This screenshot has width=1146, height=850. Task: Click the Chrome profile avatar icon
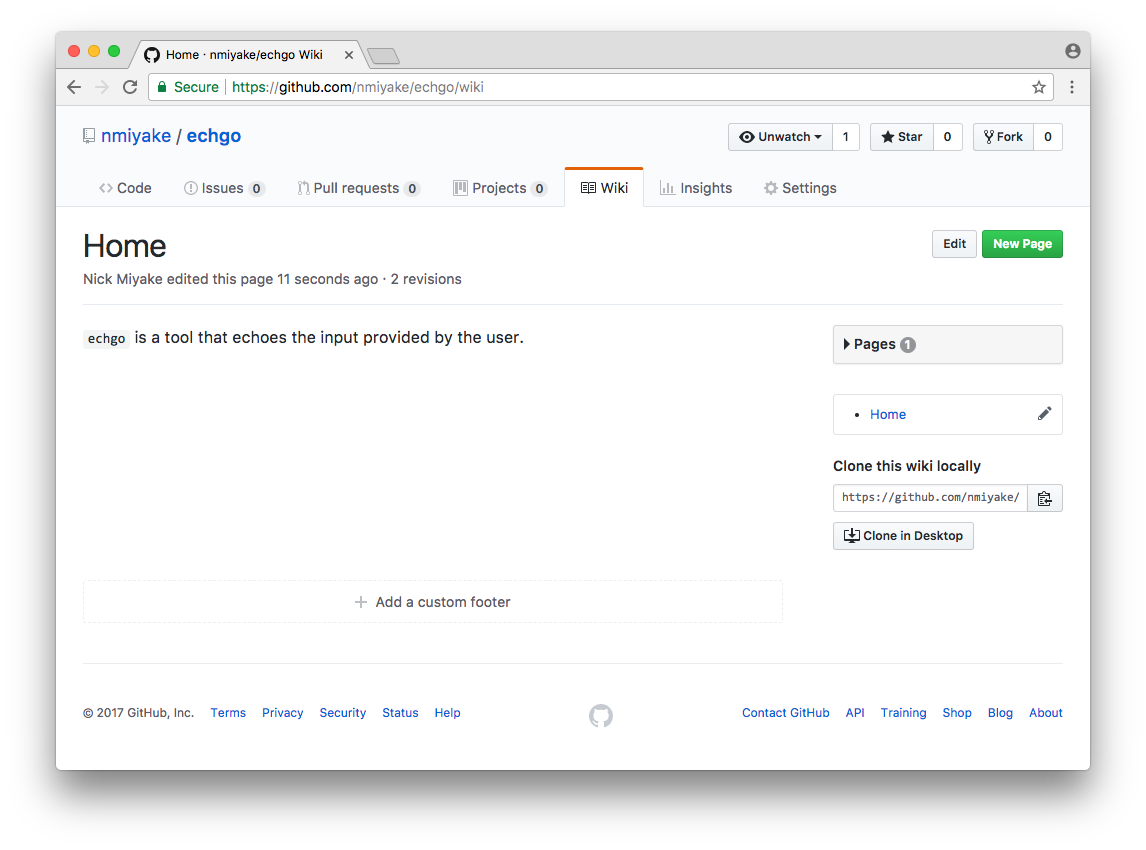1072,50
